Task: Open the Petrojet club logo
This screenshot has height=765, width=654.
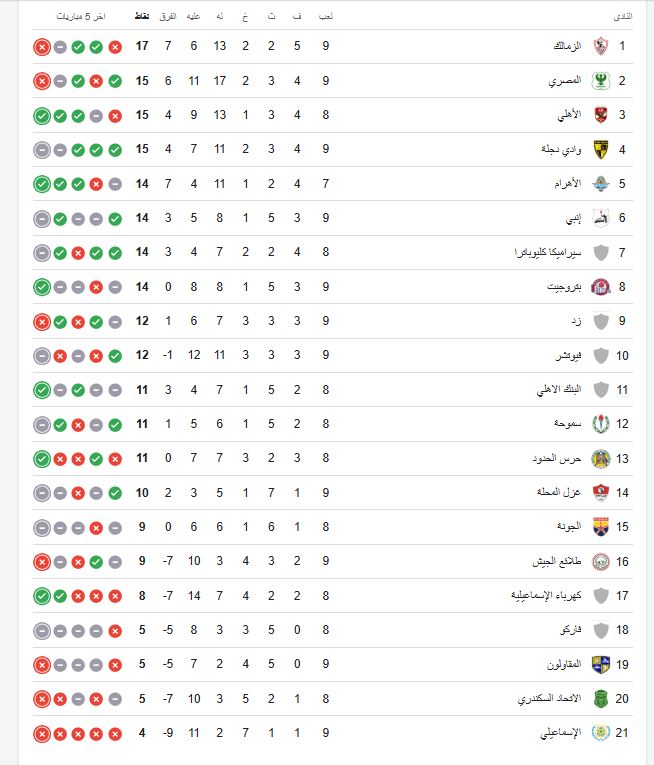Action: [601, 287]
